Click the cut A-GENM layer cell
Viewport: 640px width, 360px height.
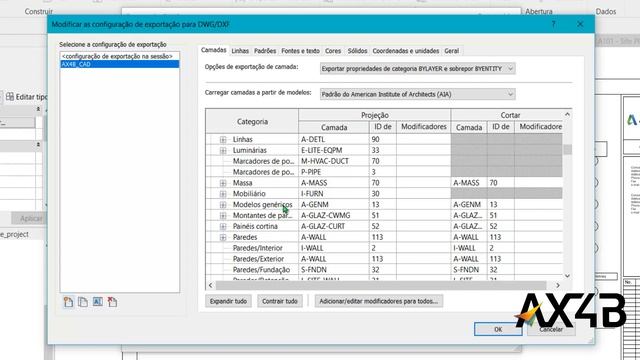coord(469,205)
